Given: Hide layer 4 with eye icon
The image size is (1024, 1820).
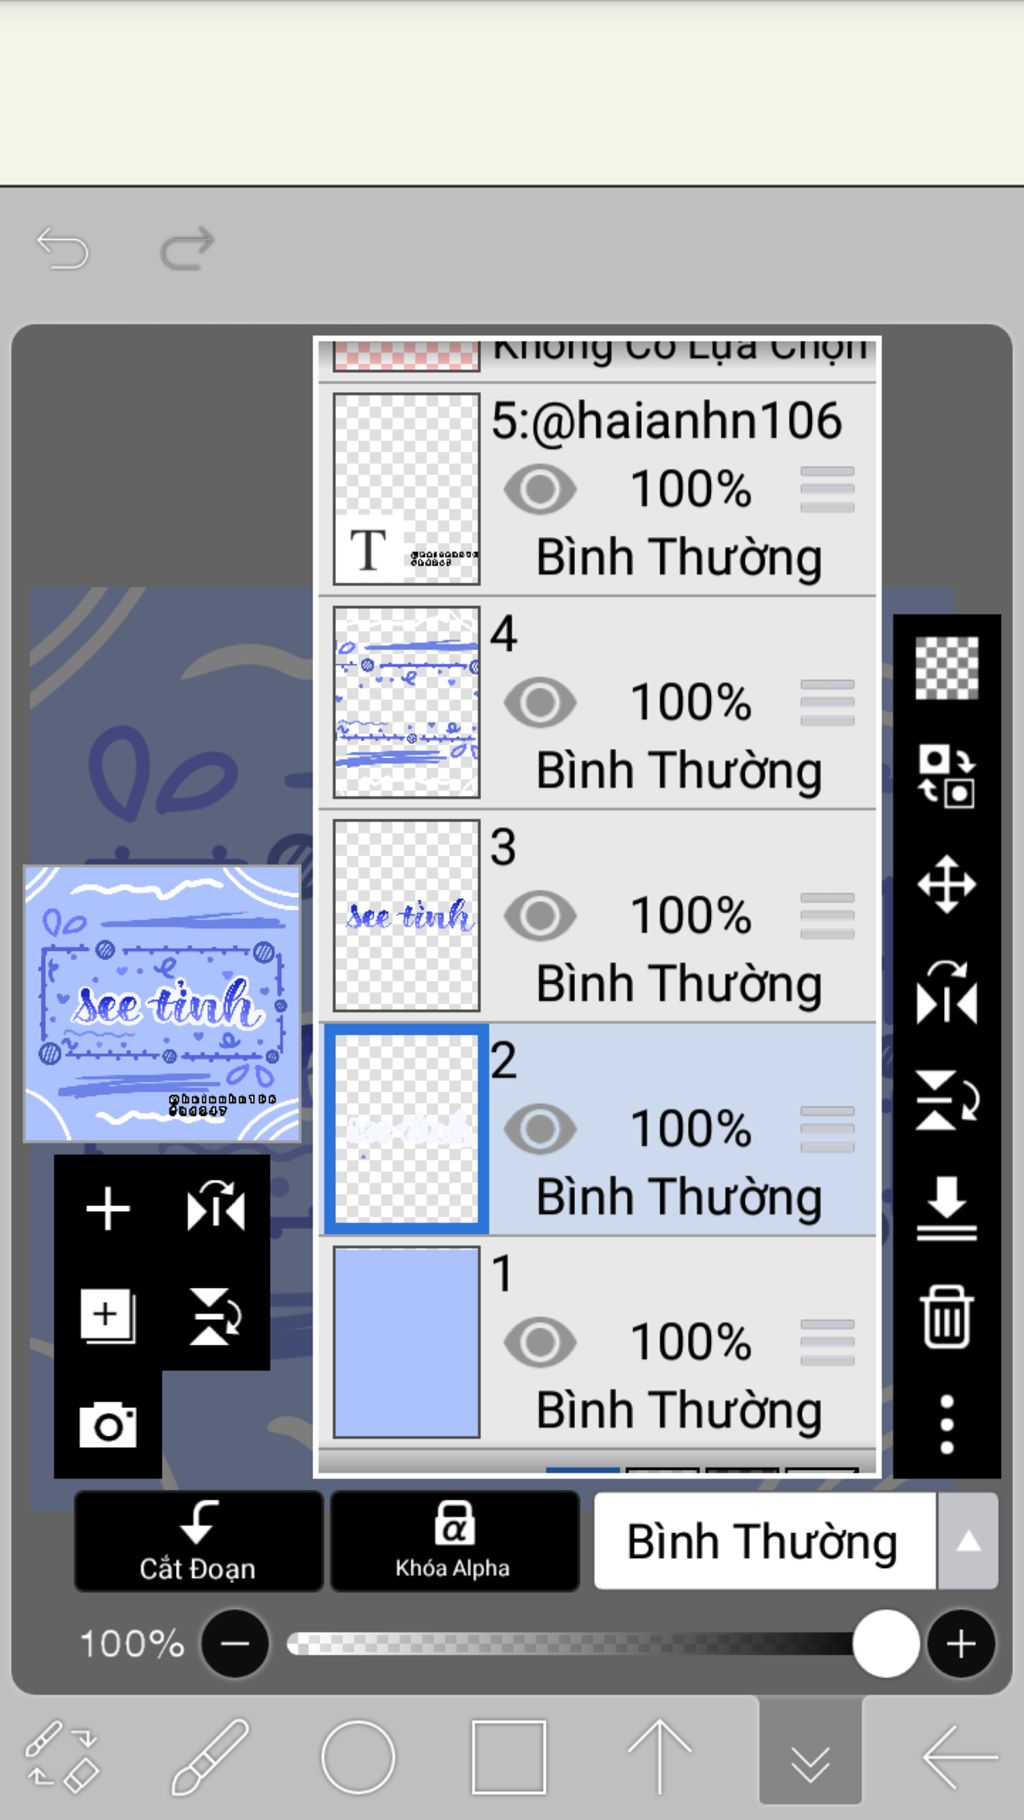Looking at the screenshot, I should click(540, 702).
